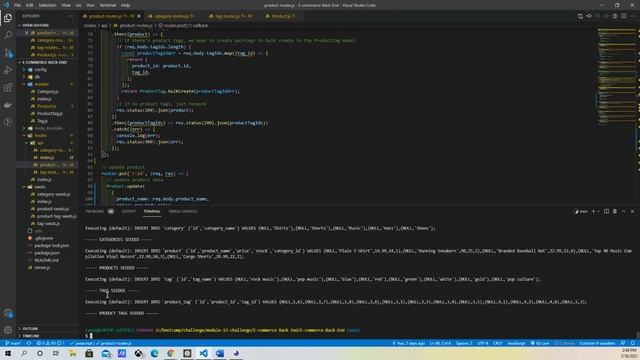Collapse the models folder
The width and height of the screenshot is (640, 360).
point(41,84)
